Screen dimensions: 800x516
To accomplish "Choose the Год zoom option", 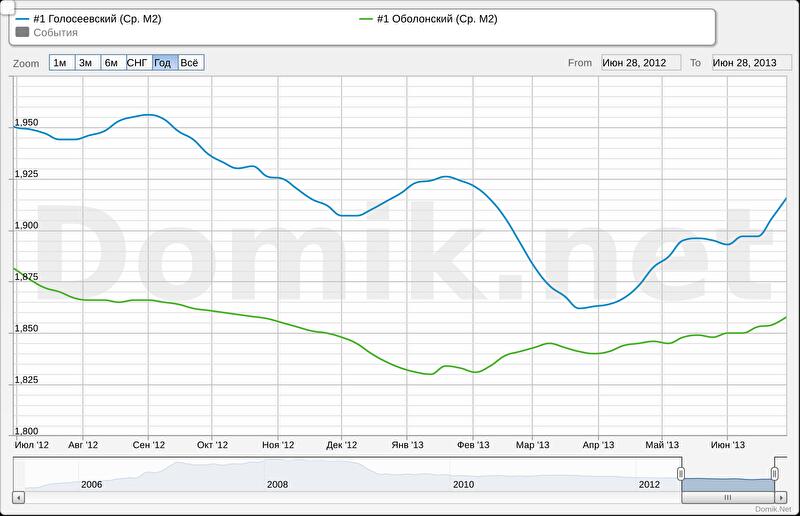I will (164, 63).
